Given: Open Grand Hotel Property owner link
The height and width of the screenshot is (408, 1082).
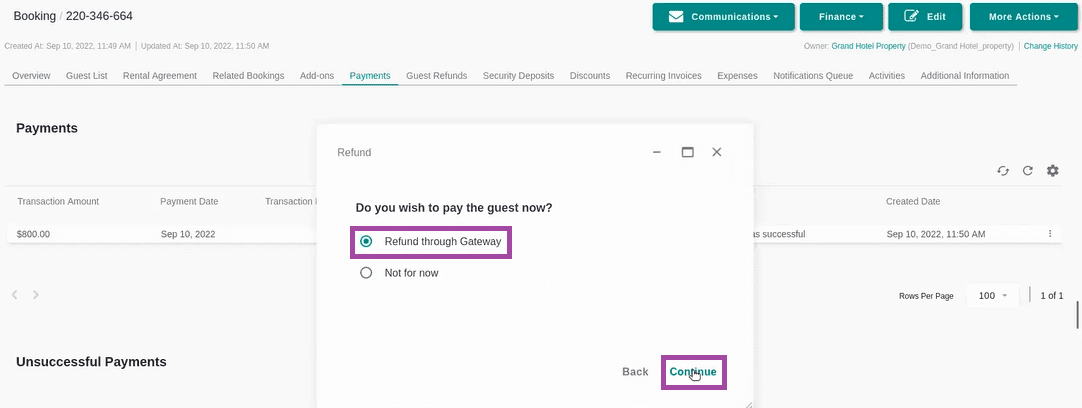Looking at the screenshot, I should (868, 46).
